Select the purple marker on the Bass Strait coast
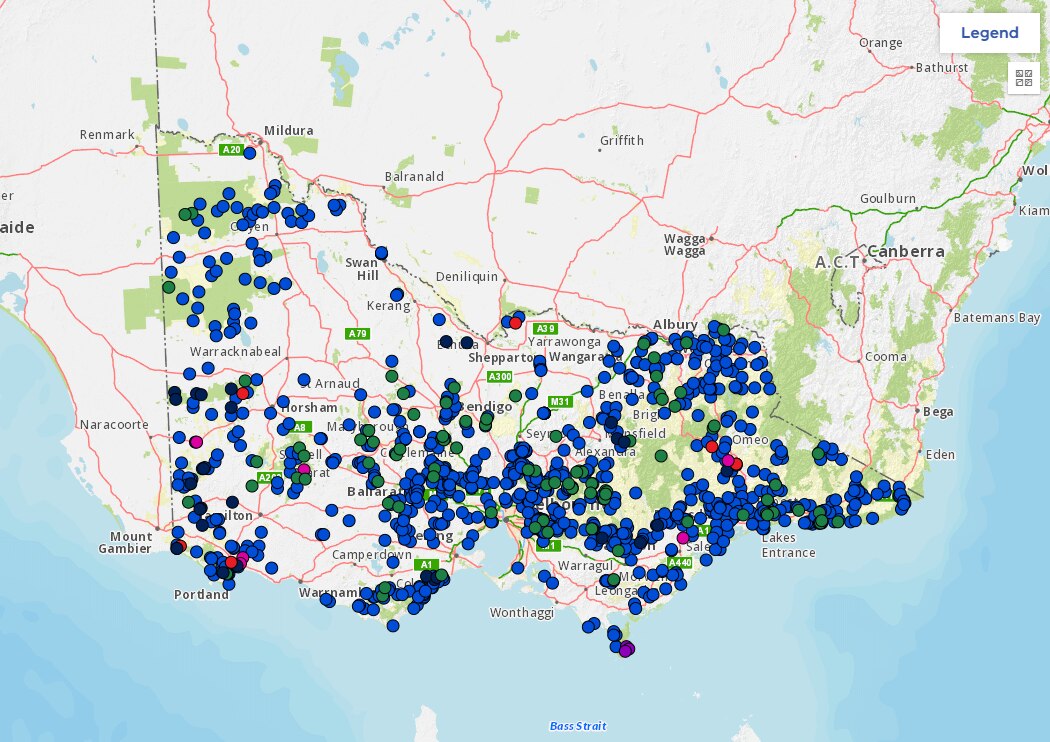The image size is (1050, 742). (625, 650)
